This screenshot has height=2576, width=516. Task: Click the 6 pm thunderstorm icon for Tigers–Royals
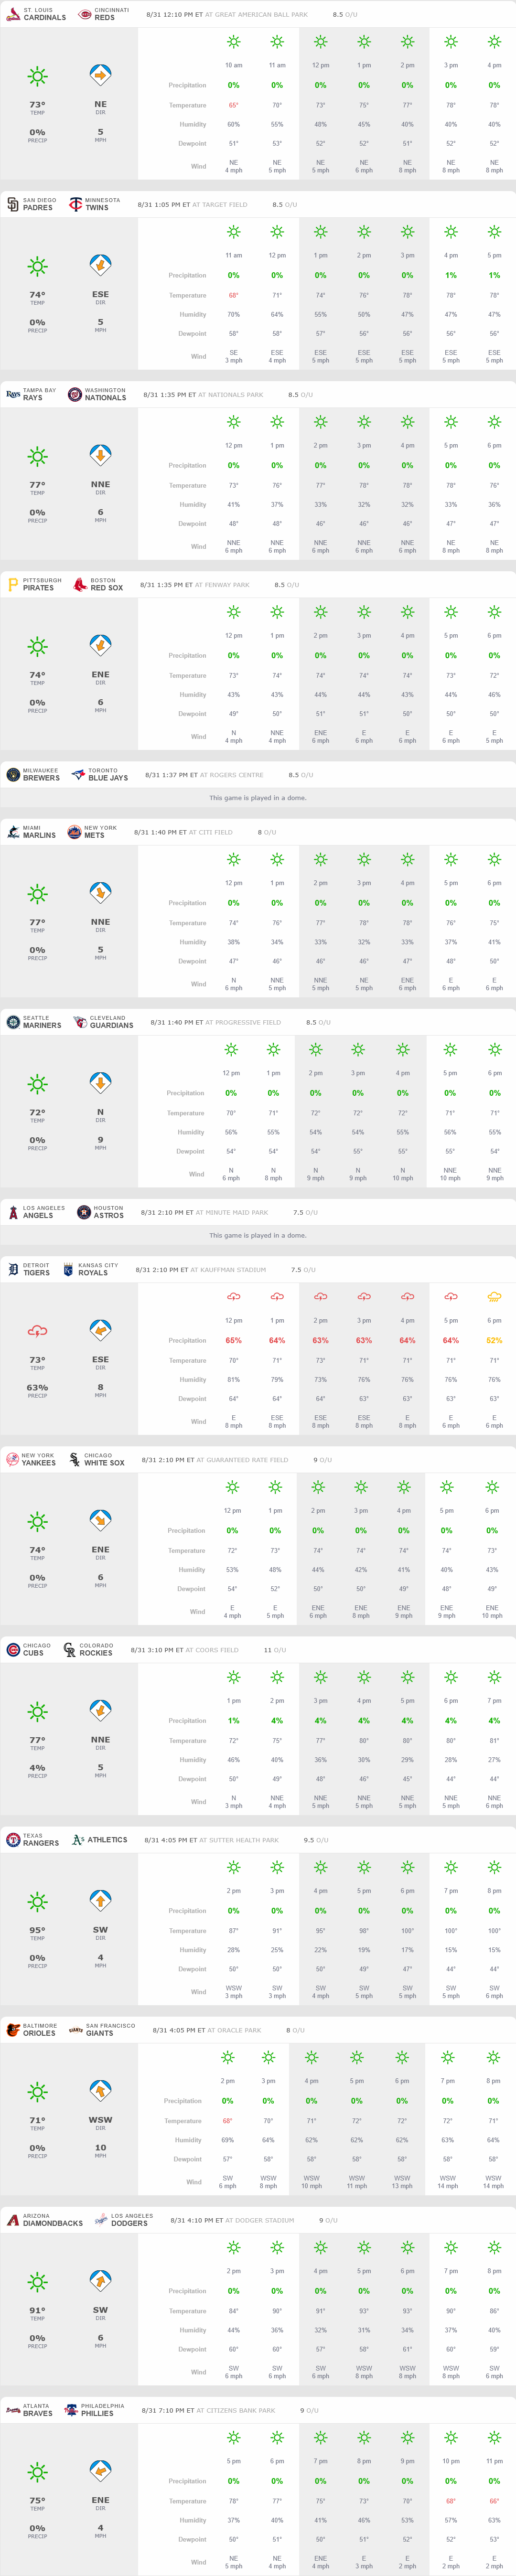tap(494, 1296)
